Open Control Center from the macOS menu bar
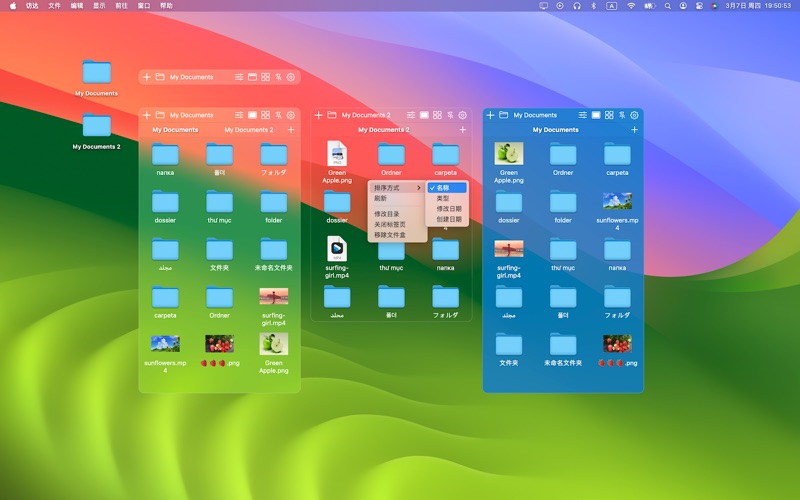Screen dimensions: 800x500 (698, 6)
